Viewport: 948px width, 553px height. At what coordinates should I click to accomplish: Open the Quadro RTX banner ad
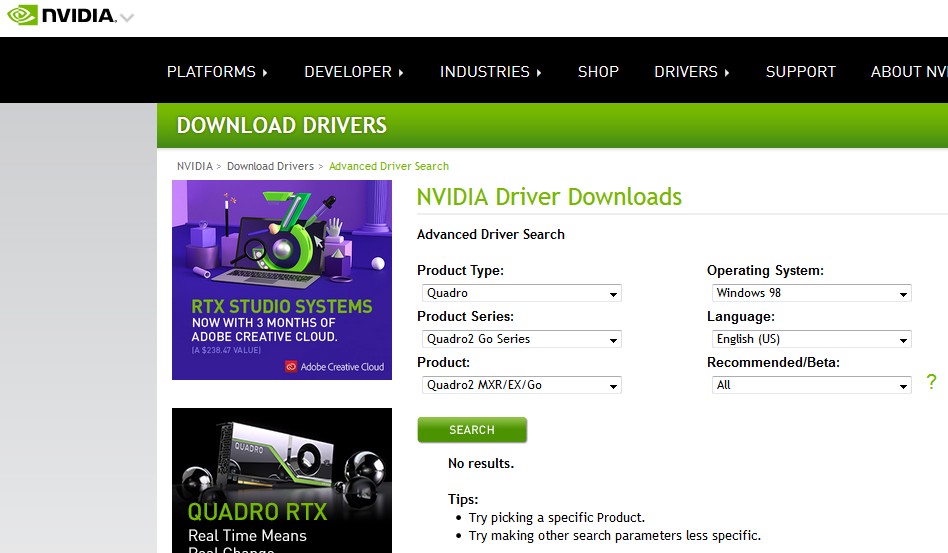282,480
